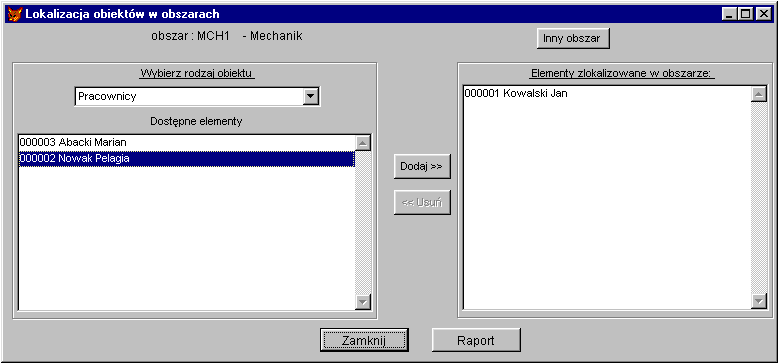The width and height of the screenshot is (778, 363).
Task: Click the Inny obszar button
Action: coord(573,38)
